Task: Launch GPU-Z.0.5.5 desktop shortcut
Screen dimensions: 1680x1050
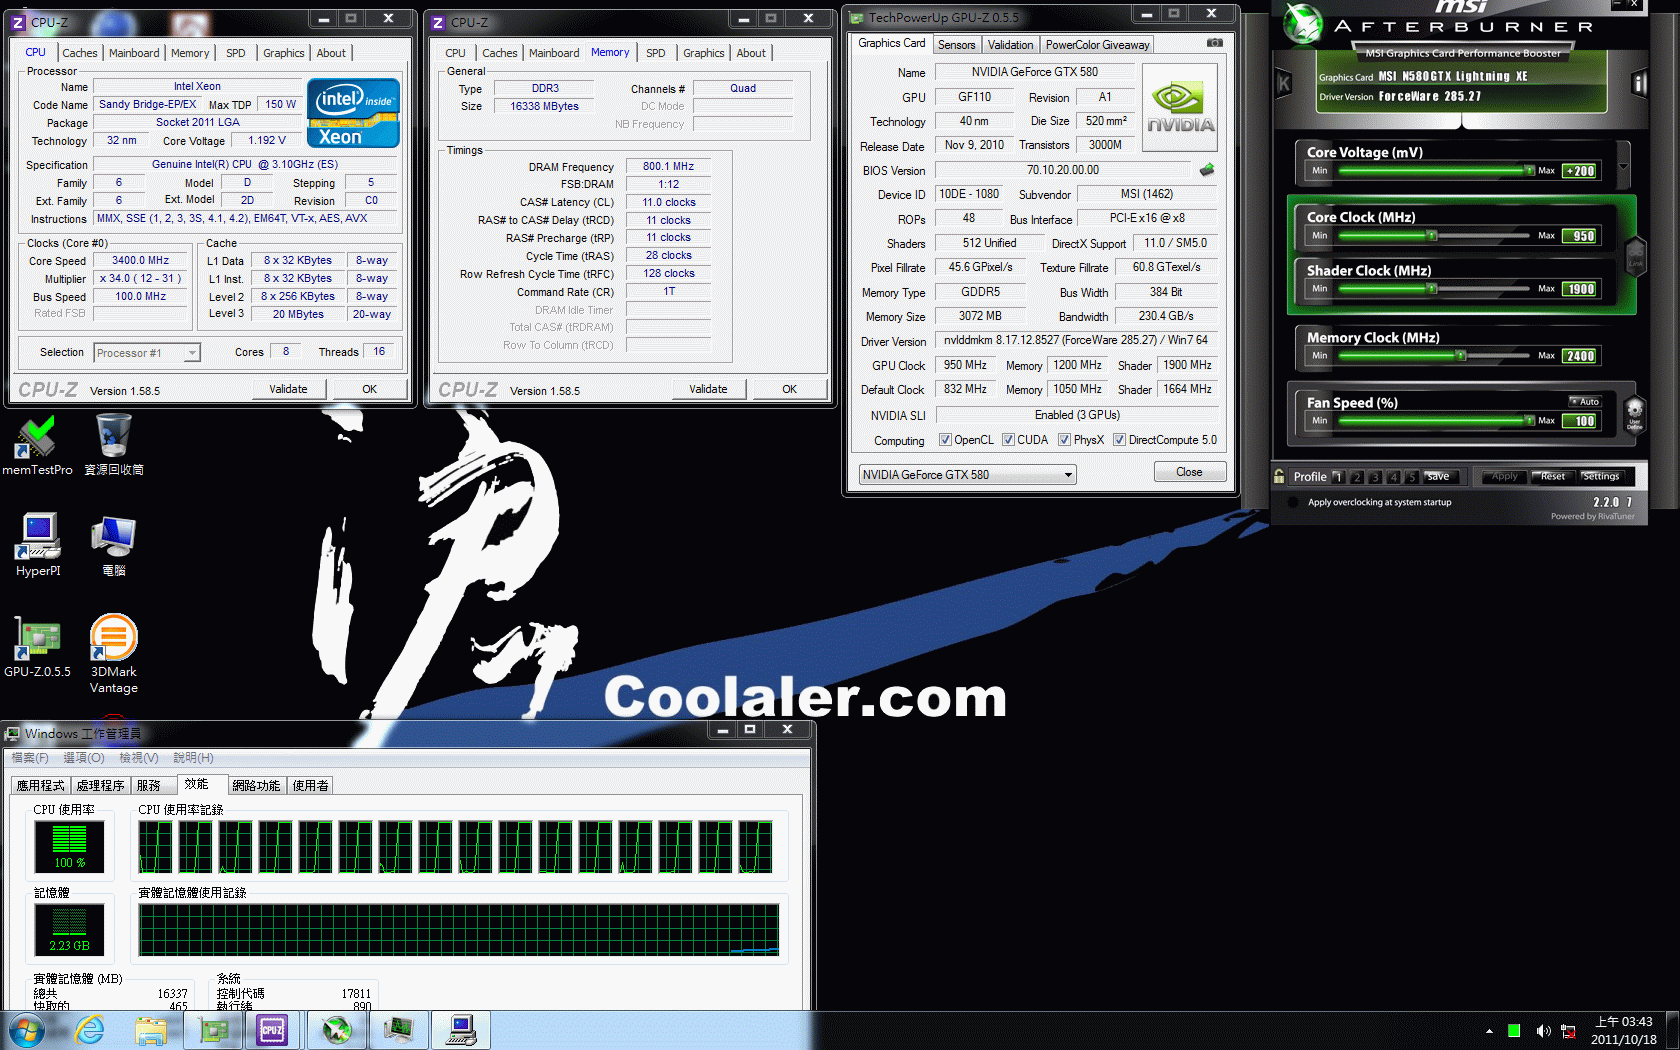Action: [37, 647]
